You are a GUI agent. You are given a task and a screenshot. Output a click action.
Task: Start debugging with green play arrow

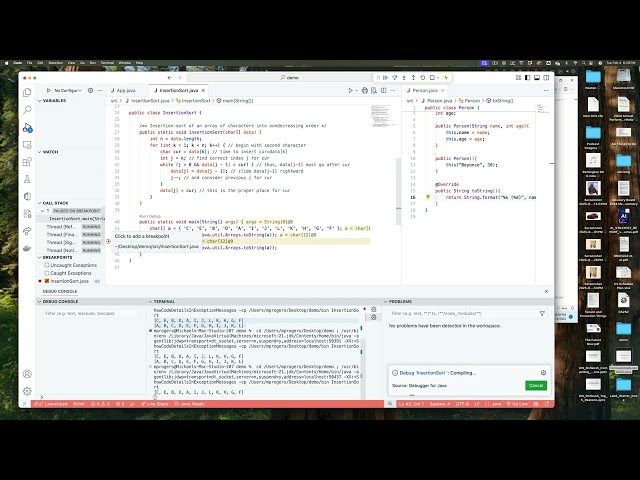49,90
